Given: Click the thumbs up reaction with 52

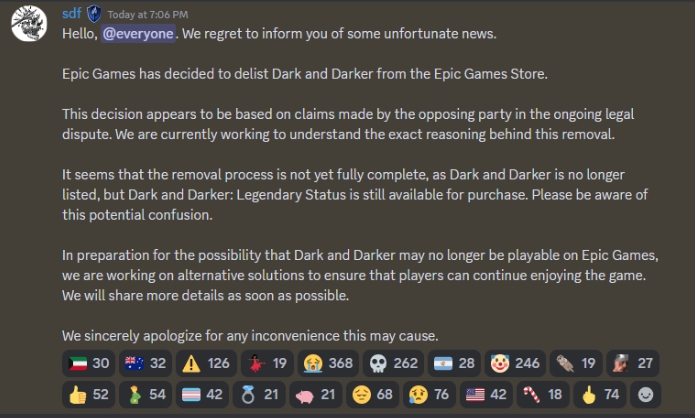Looking at the screenshot, I should tap(89, 395).
